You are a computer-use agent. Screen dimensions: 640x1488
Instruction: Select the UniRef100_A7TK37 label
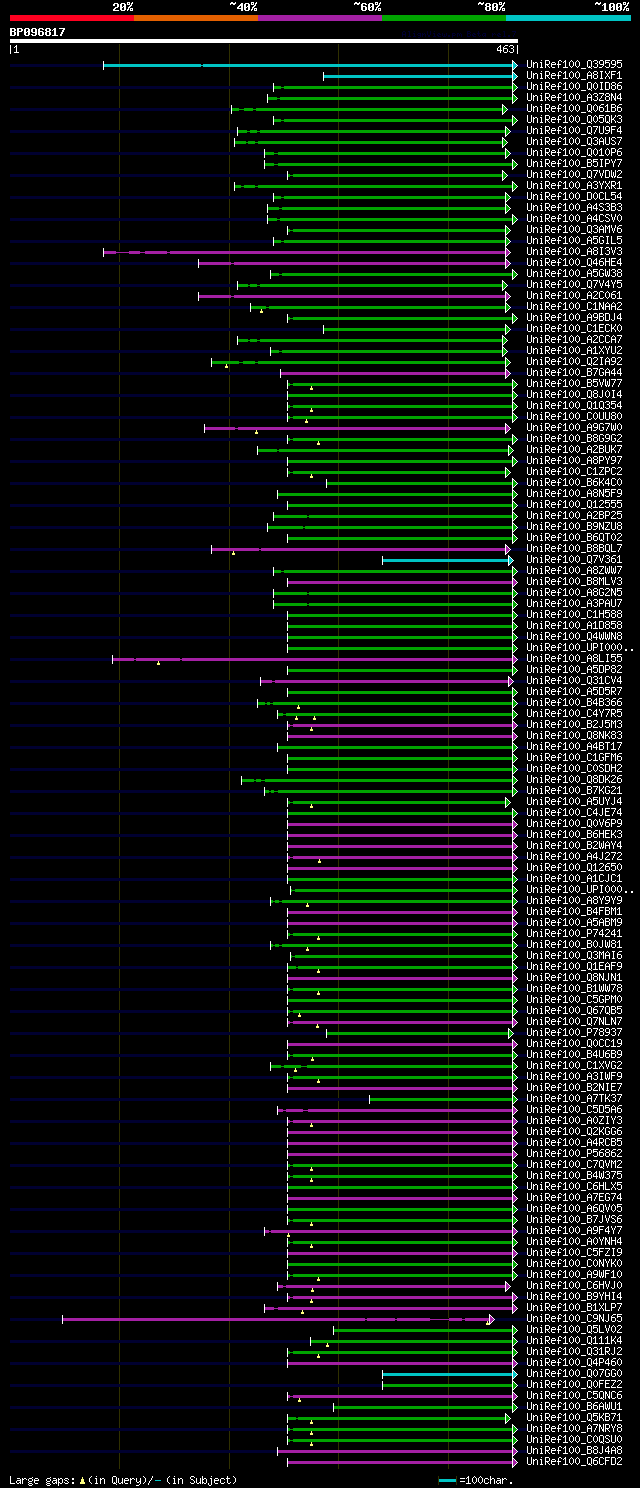click(x=574, y=1098)
